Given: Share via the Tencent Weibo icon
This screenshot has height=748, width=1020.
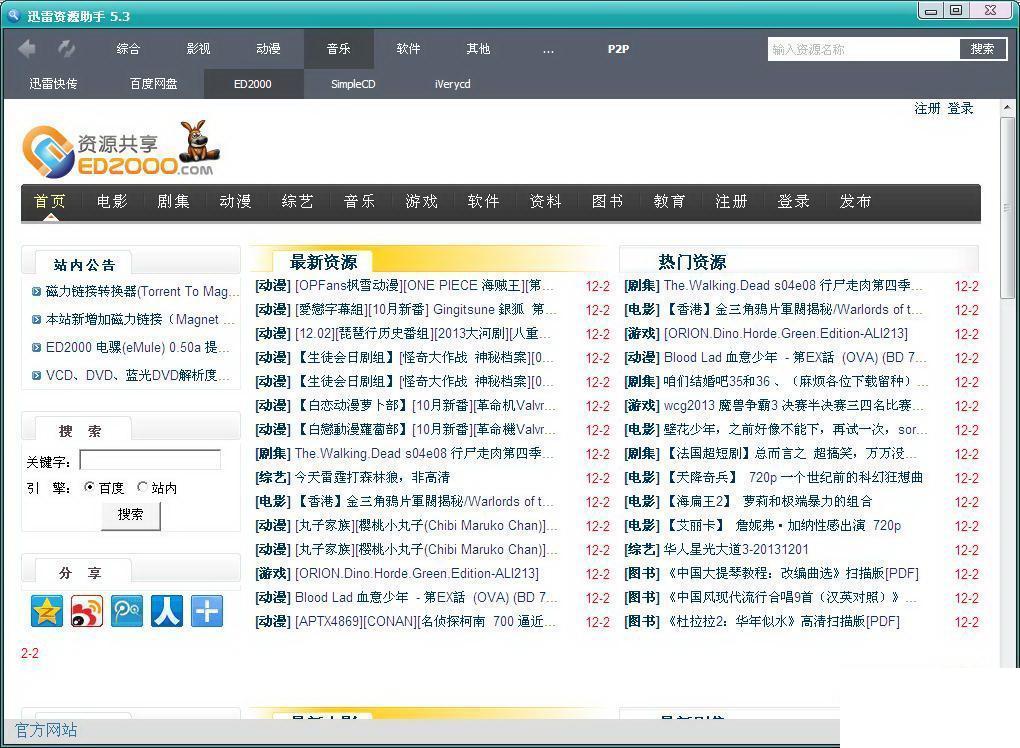Looking at the screenshot, I should (127, 611).
